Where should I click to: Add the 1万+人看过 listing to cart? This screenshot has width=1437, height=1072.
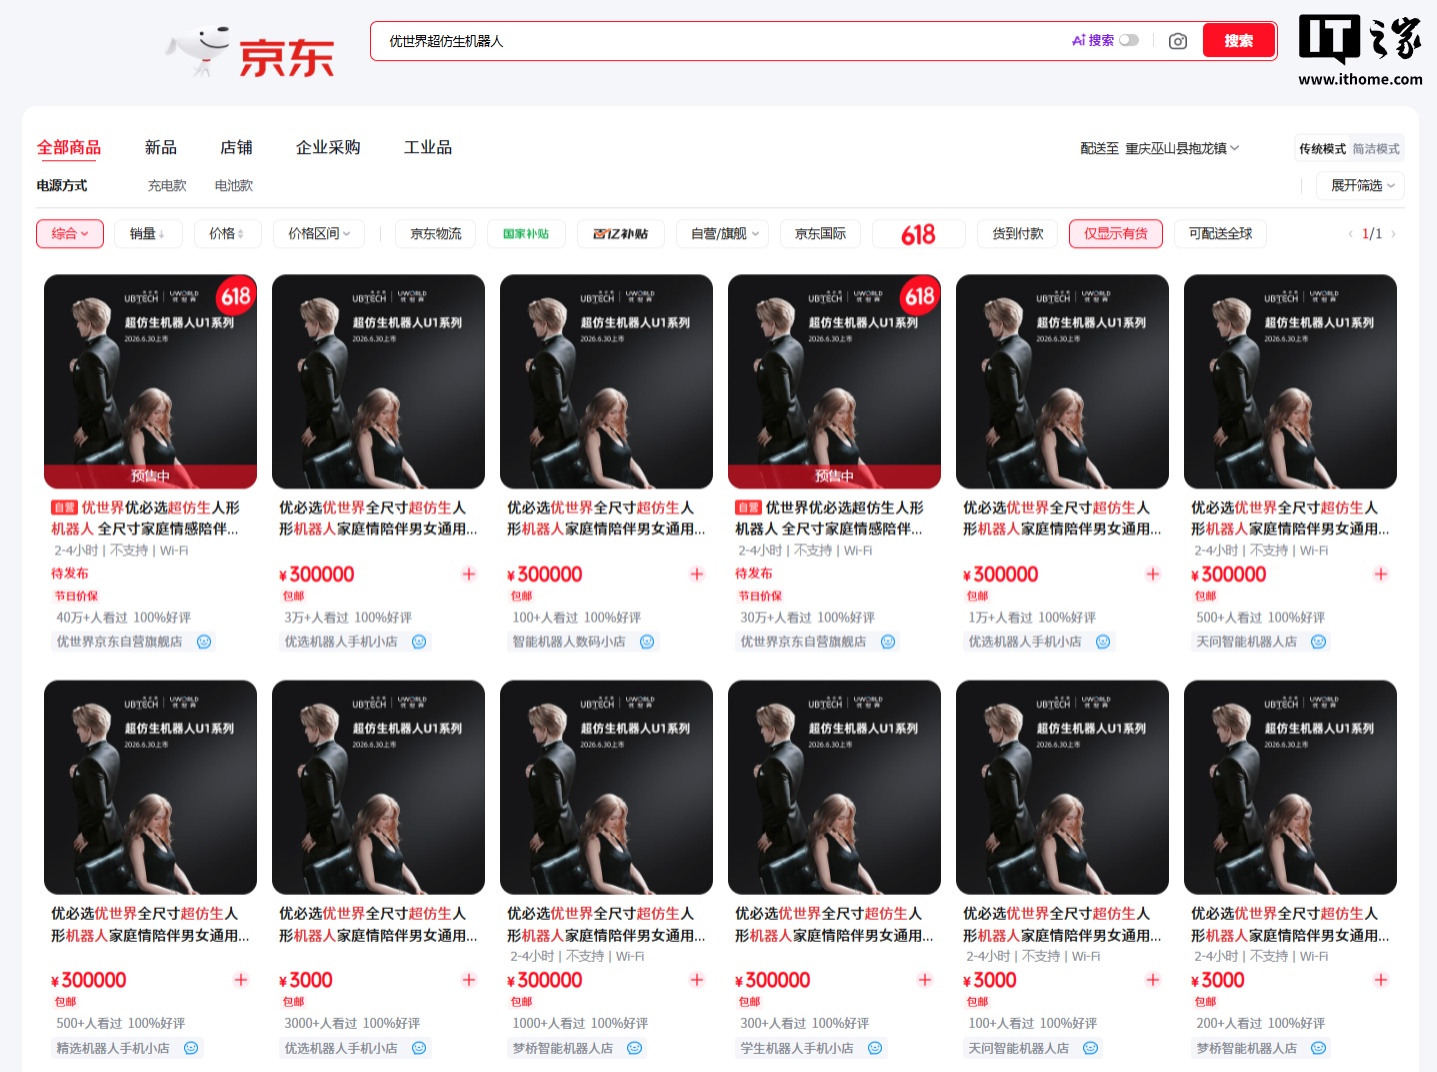coord(1153,574)
